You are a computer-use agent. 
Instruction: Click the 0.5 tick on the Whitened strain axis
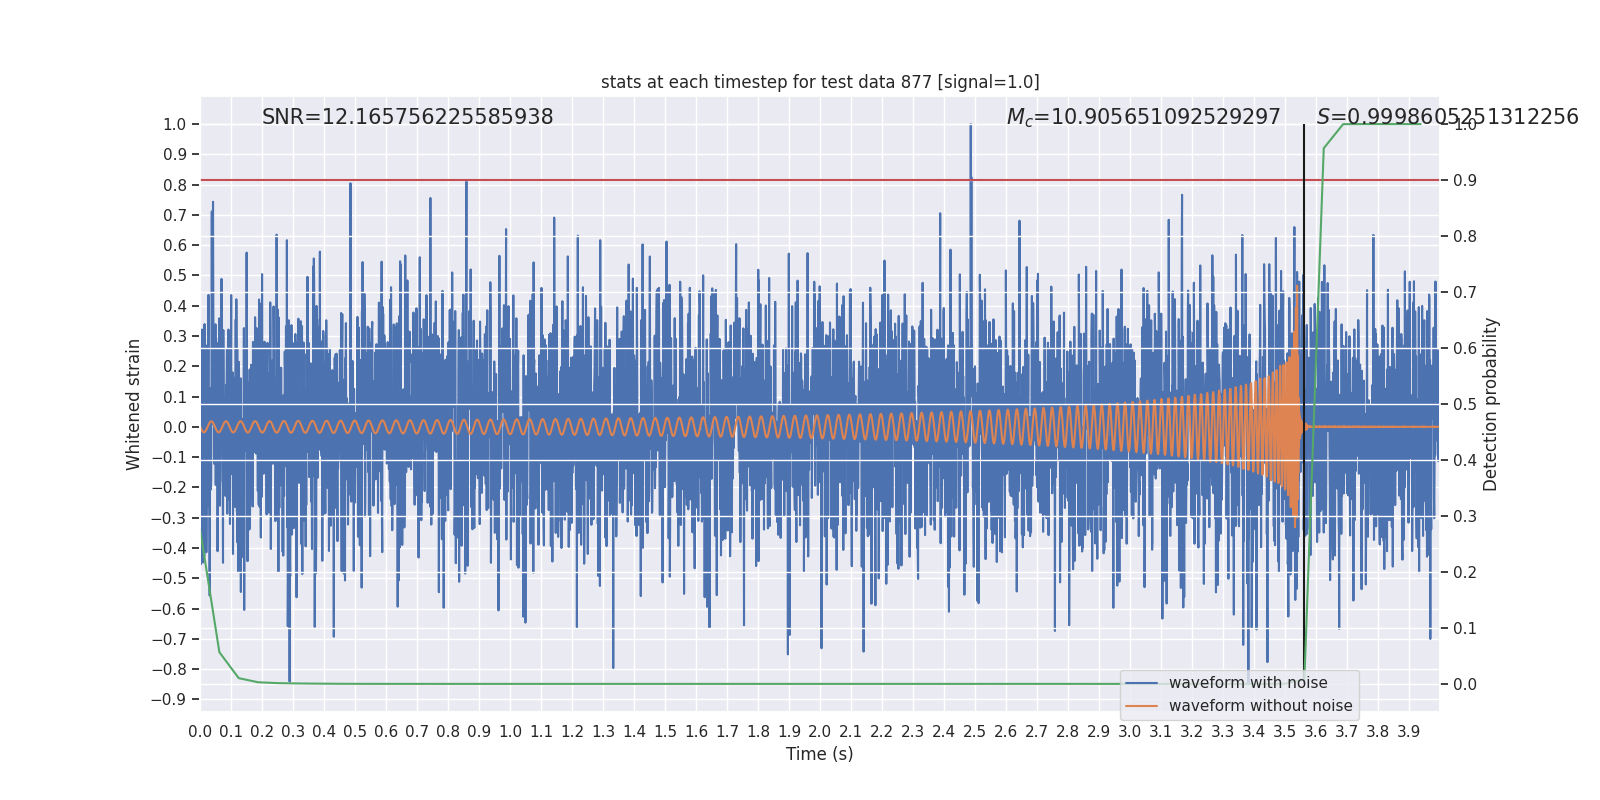coord(174,276)
